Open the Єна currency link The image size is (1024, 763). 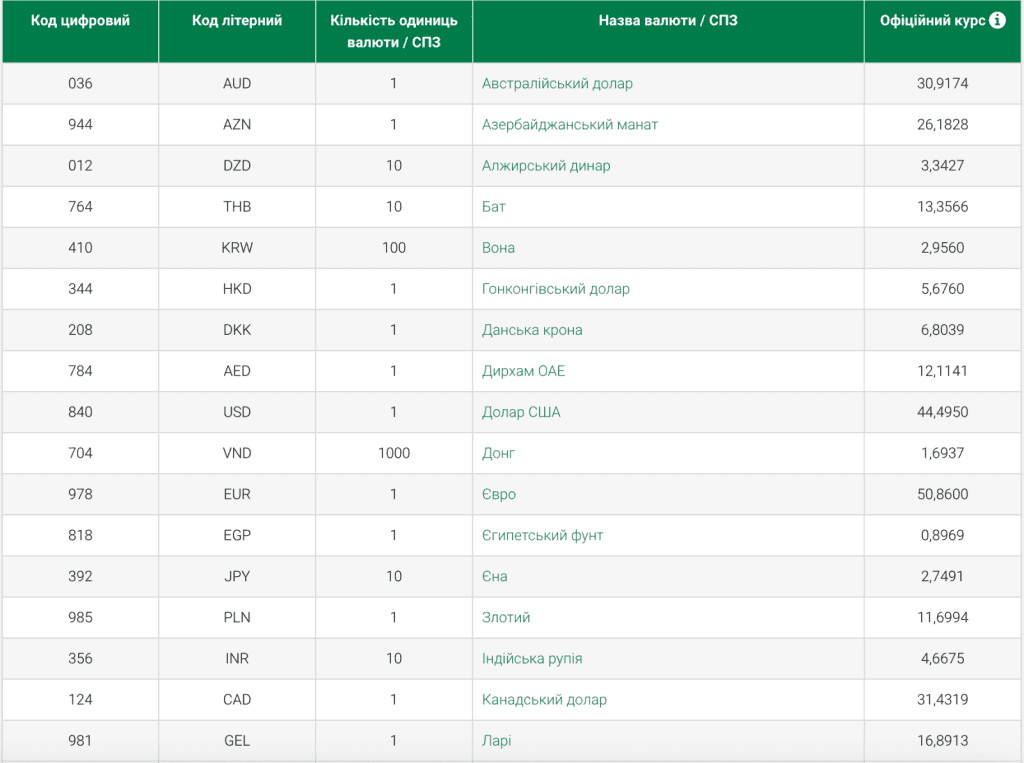pyautogui.click(x=494, y=577)
